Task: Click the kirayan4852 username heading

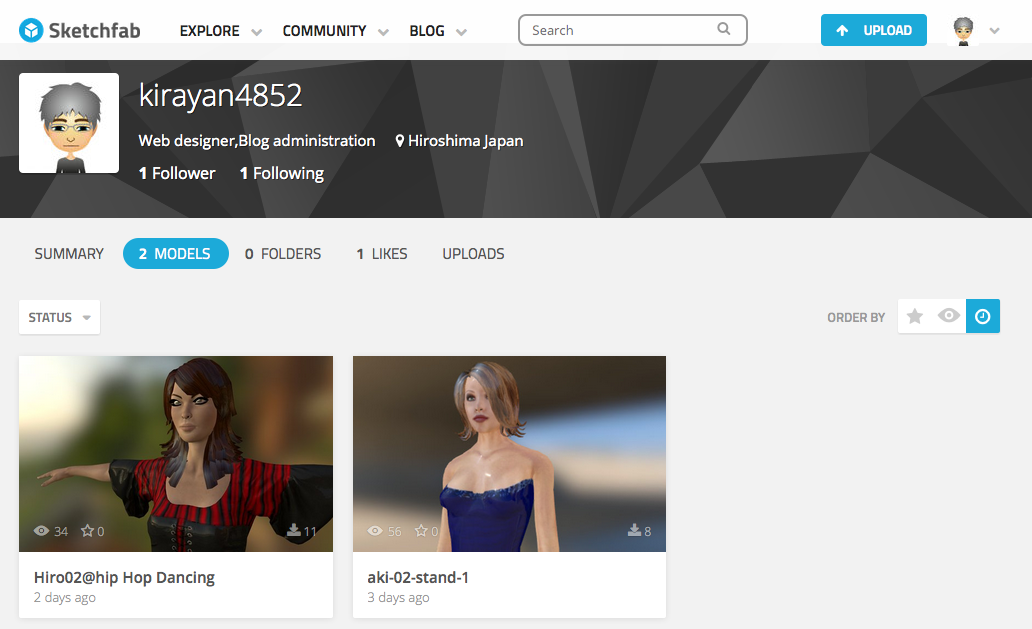Action: [220, 96]
